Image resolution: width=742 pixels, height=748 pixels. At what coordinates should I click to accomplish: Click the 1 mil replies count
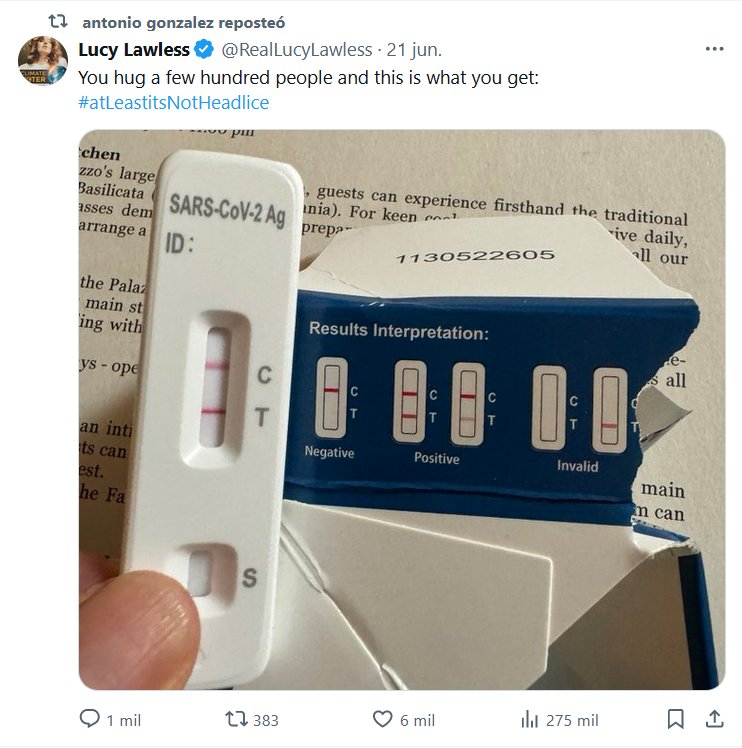coord(123,720)
